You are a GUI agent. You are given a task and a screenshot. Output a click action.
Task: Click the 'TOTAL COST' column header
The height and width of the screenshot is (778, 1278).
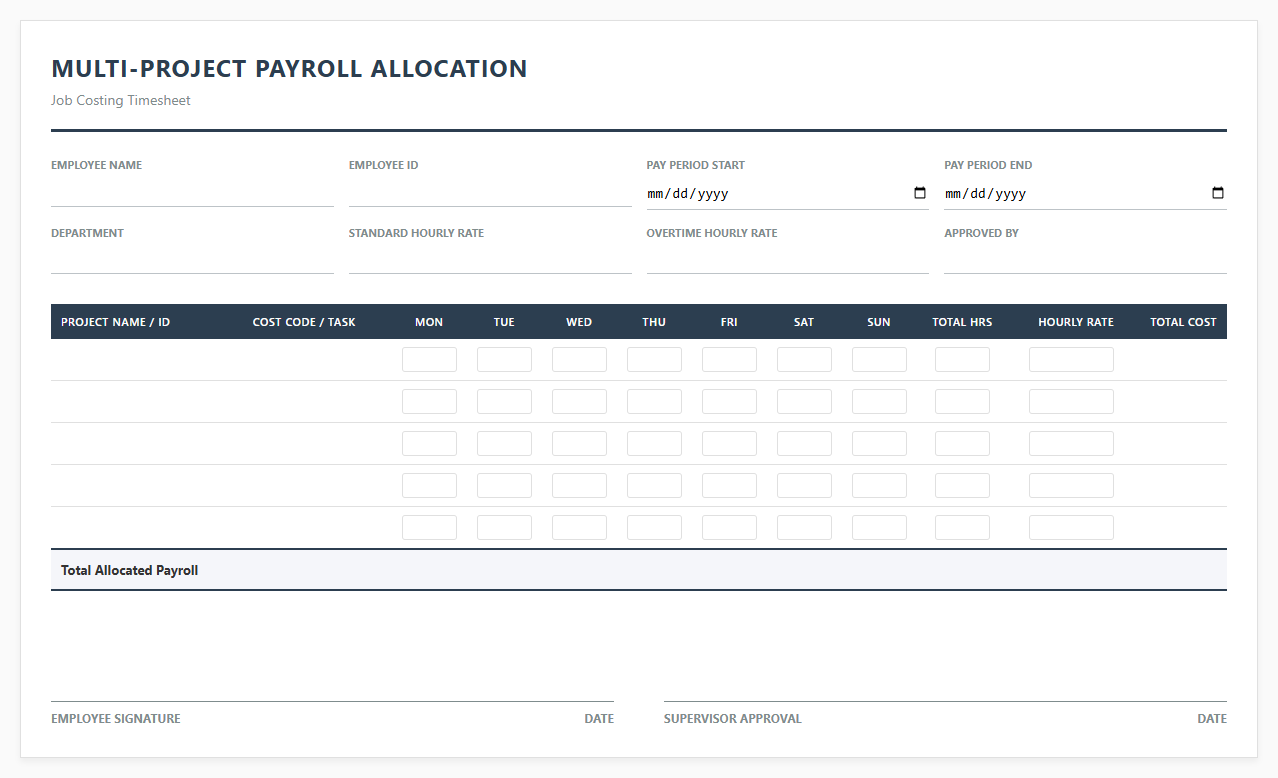1183,322
